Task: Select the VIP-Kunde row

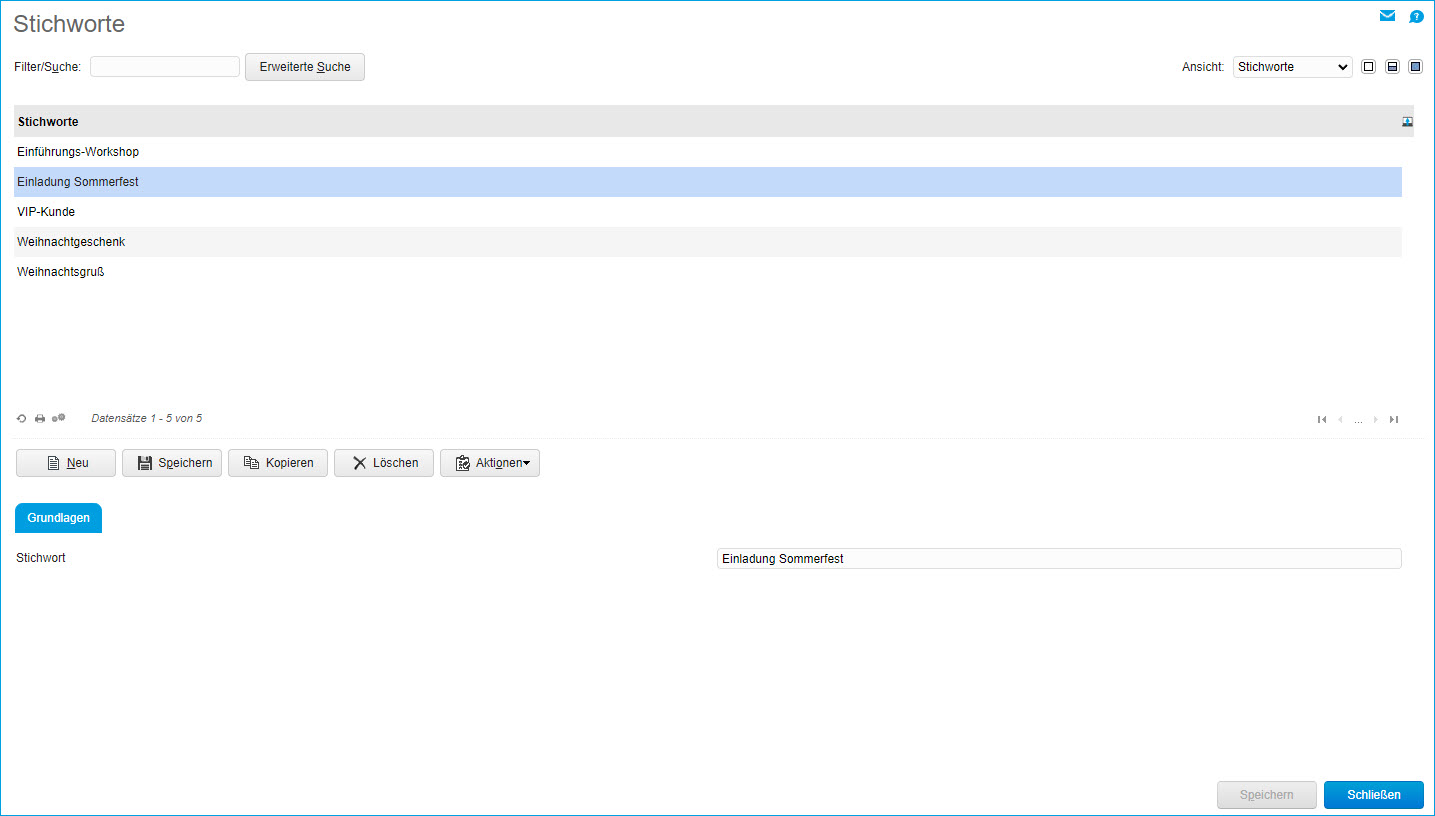Action: 708,212
